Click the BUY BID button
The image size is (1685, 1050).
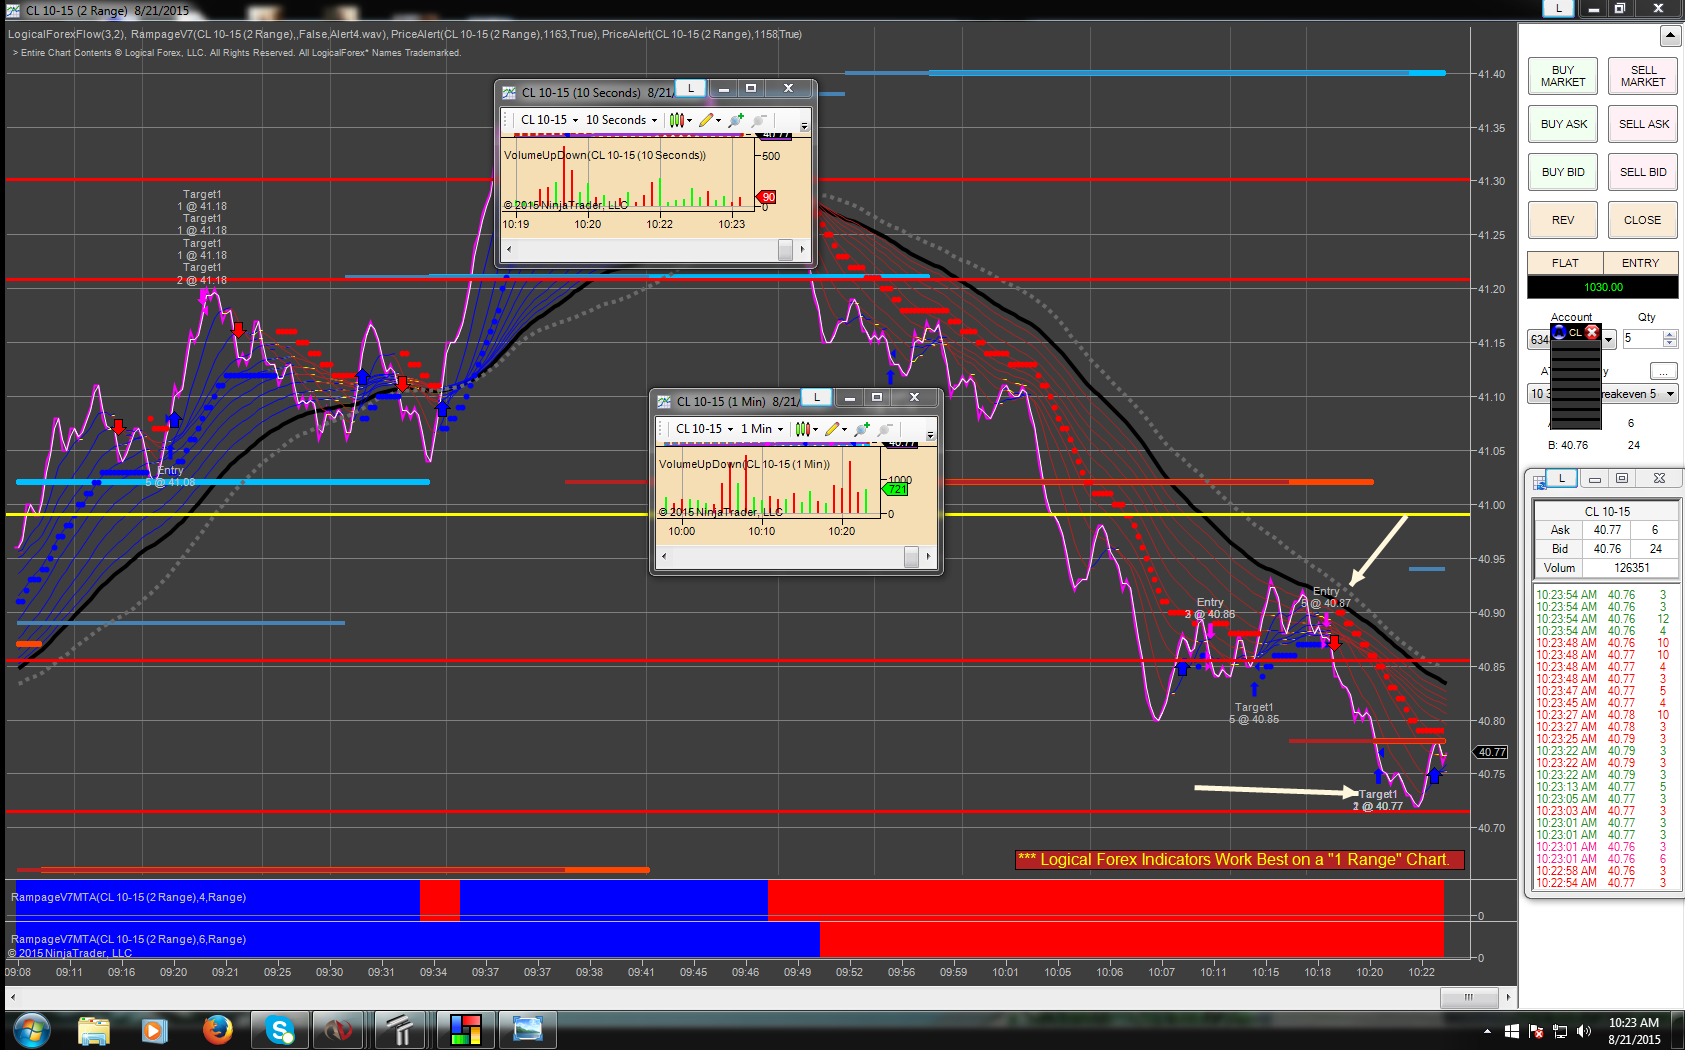[x=1563, y=172]
